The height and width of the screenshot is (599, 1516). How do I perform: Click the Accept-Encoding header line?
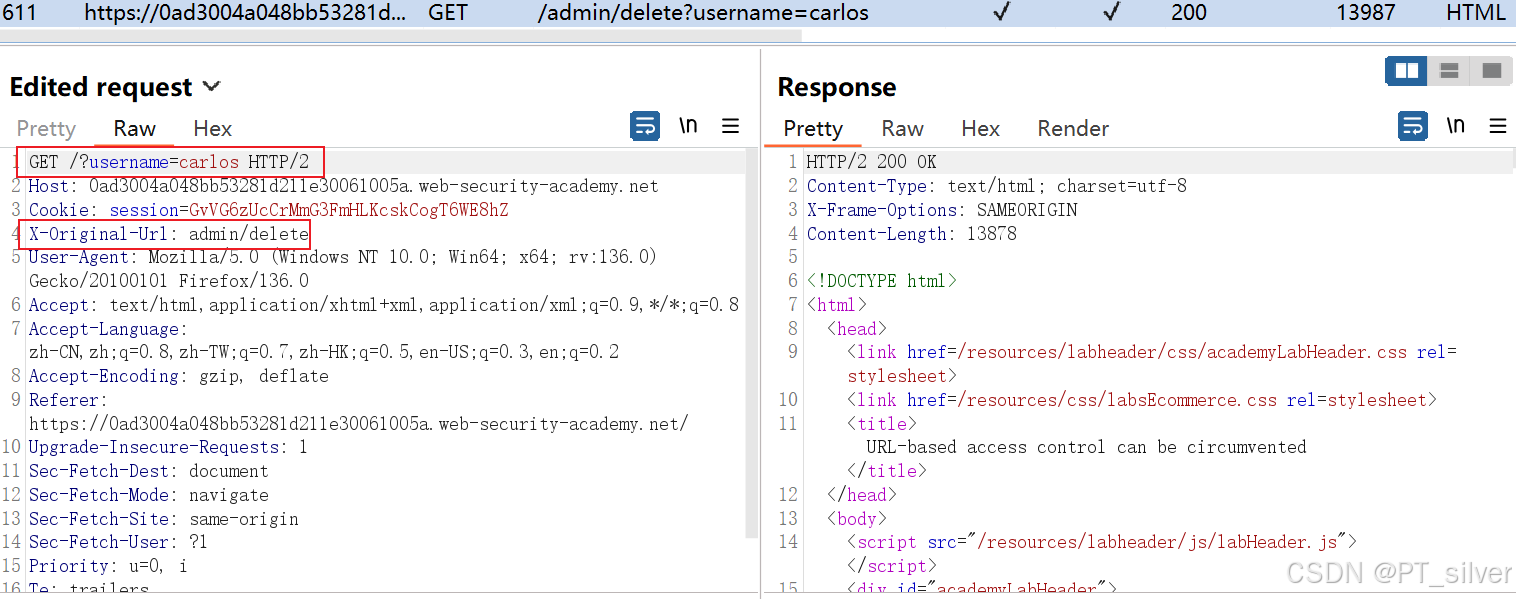click(x=178, y=376)
